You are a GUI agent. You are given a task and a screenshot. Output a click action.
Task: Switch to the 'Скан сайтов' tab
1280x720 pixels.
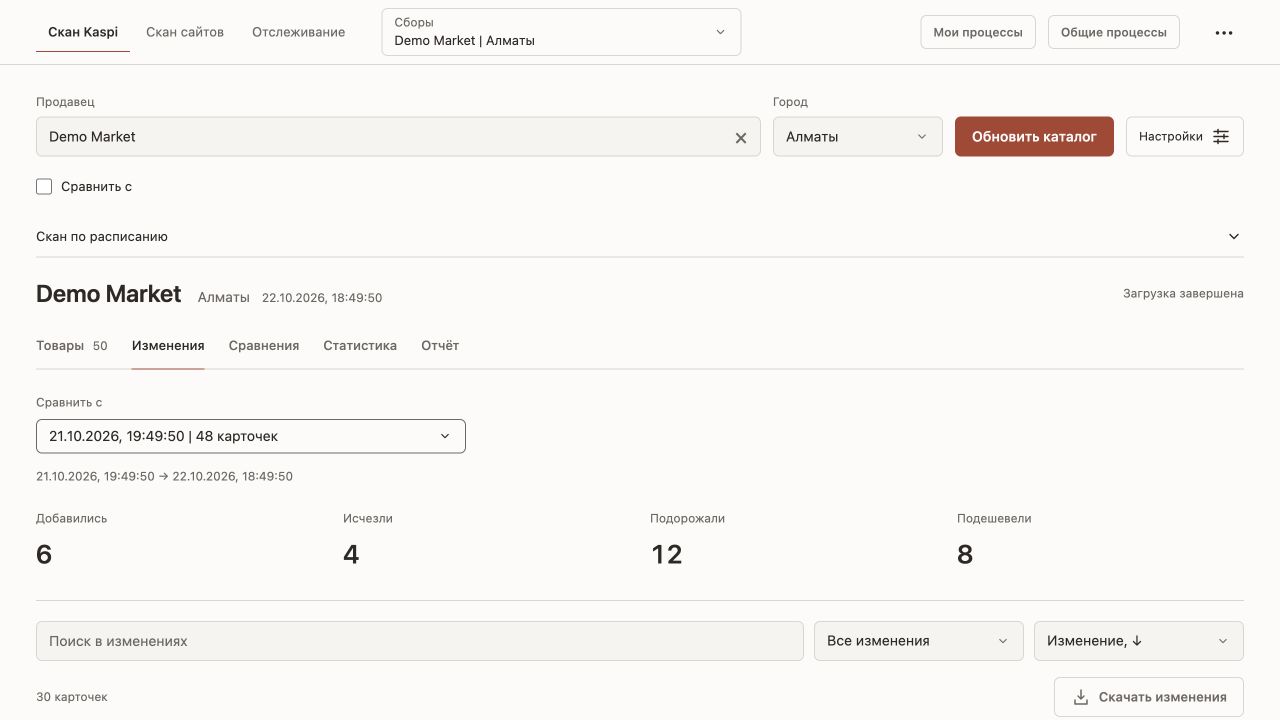(x=185, y=32)
